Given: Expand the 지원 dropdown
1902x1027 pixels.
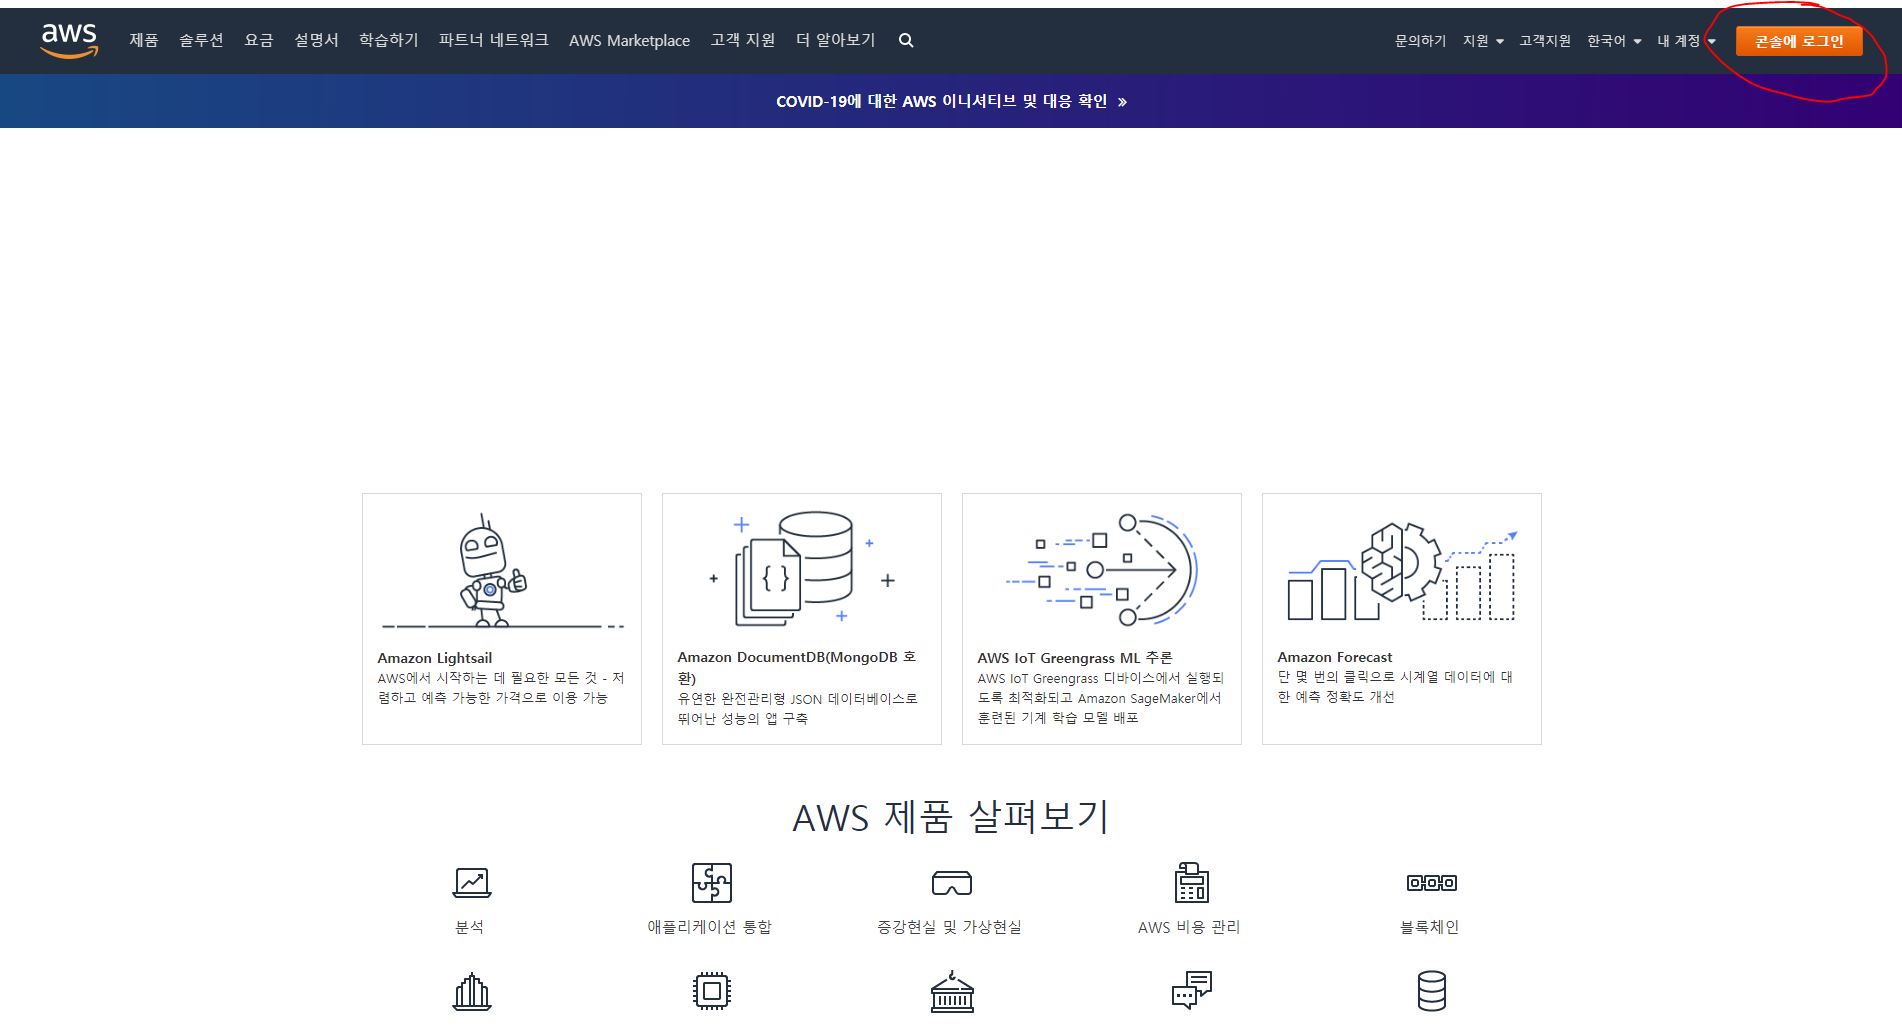Looking at the screenshot, I should pos(1483,41).
